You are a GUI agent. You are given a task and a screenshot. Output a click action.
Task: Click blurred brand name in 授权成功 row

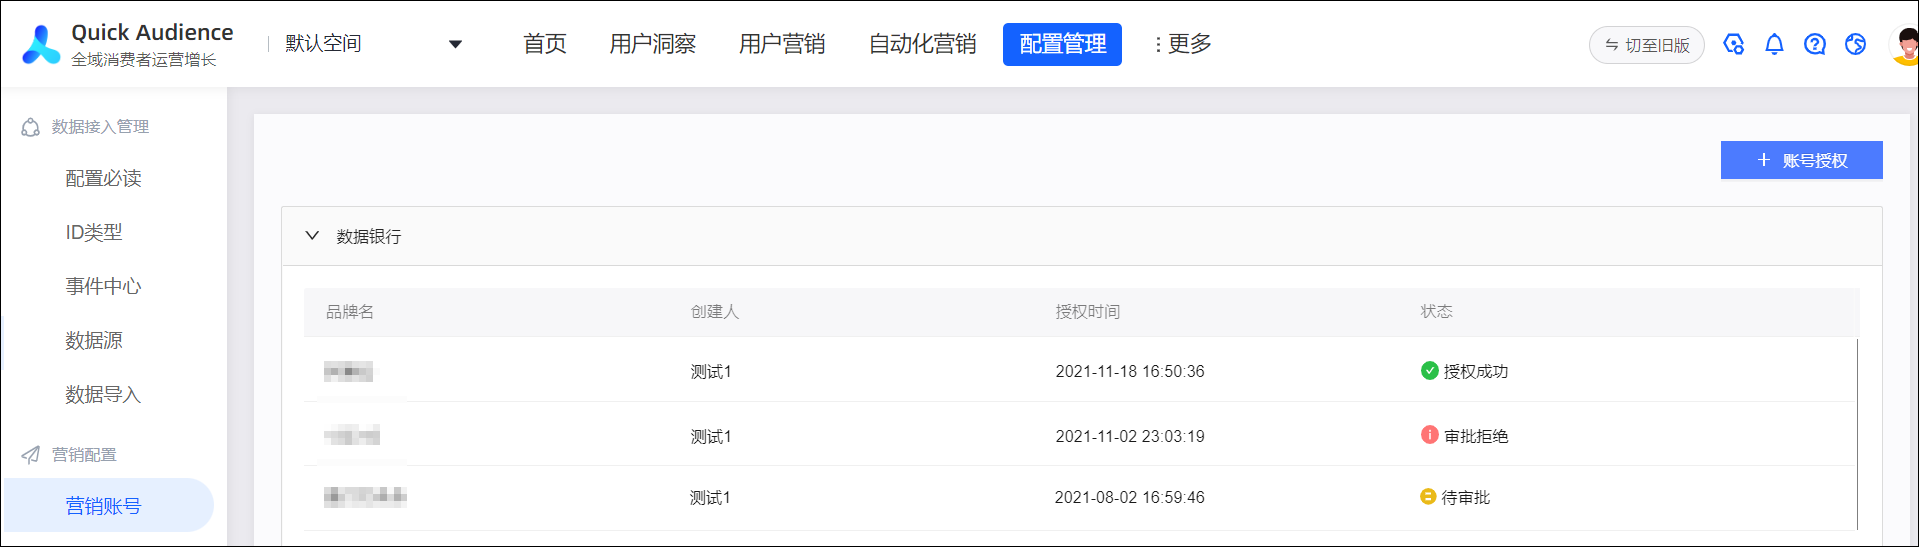(x=348, y=372)
